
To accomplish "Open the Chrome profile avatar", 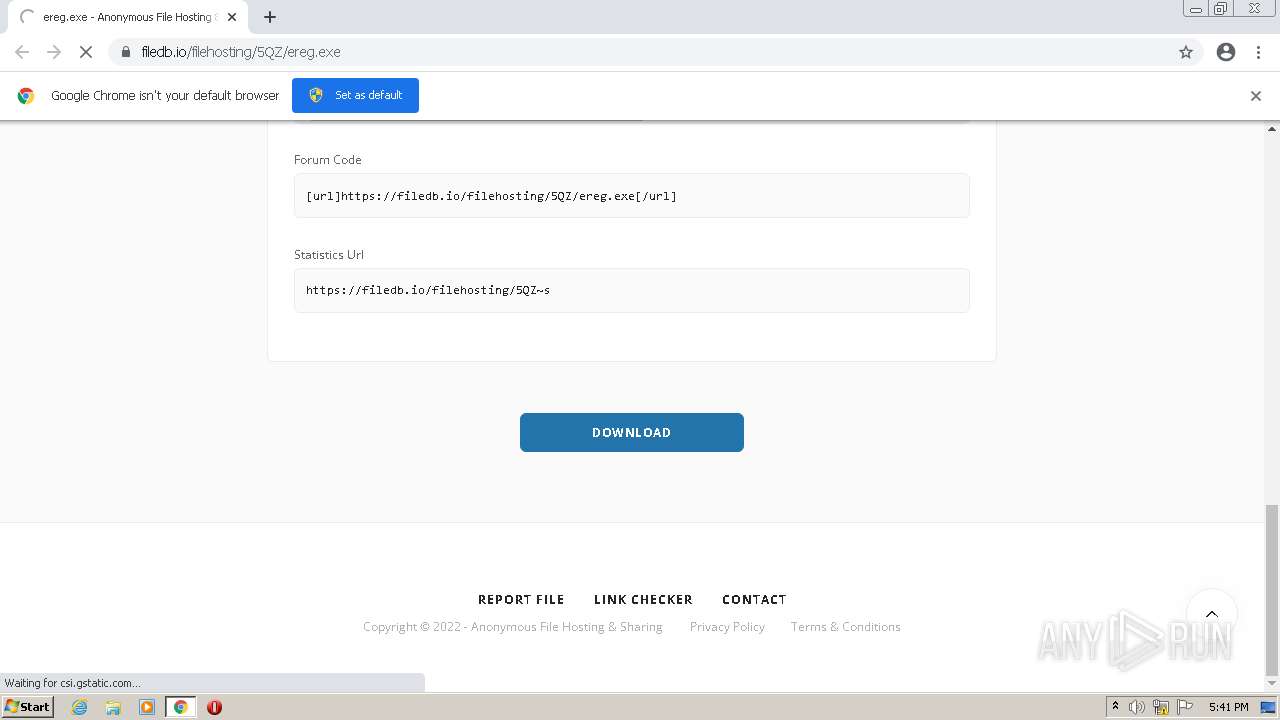I will 1226,52.
